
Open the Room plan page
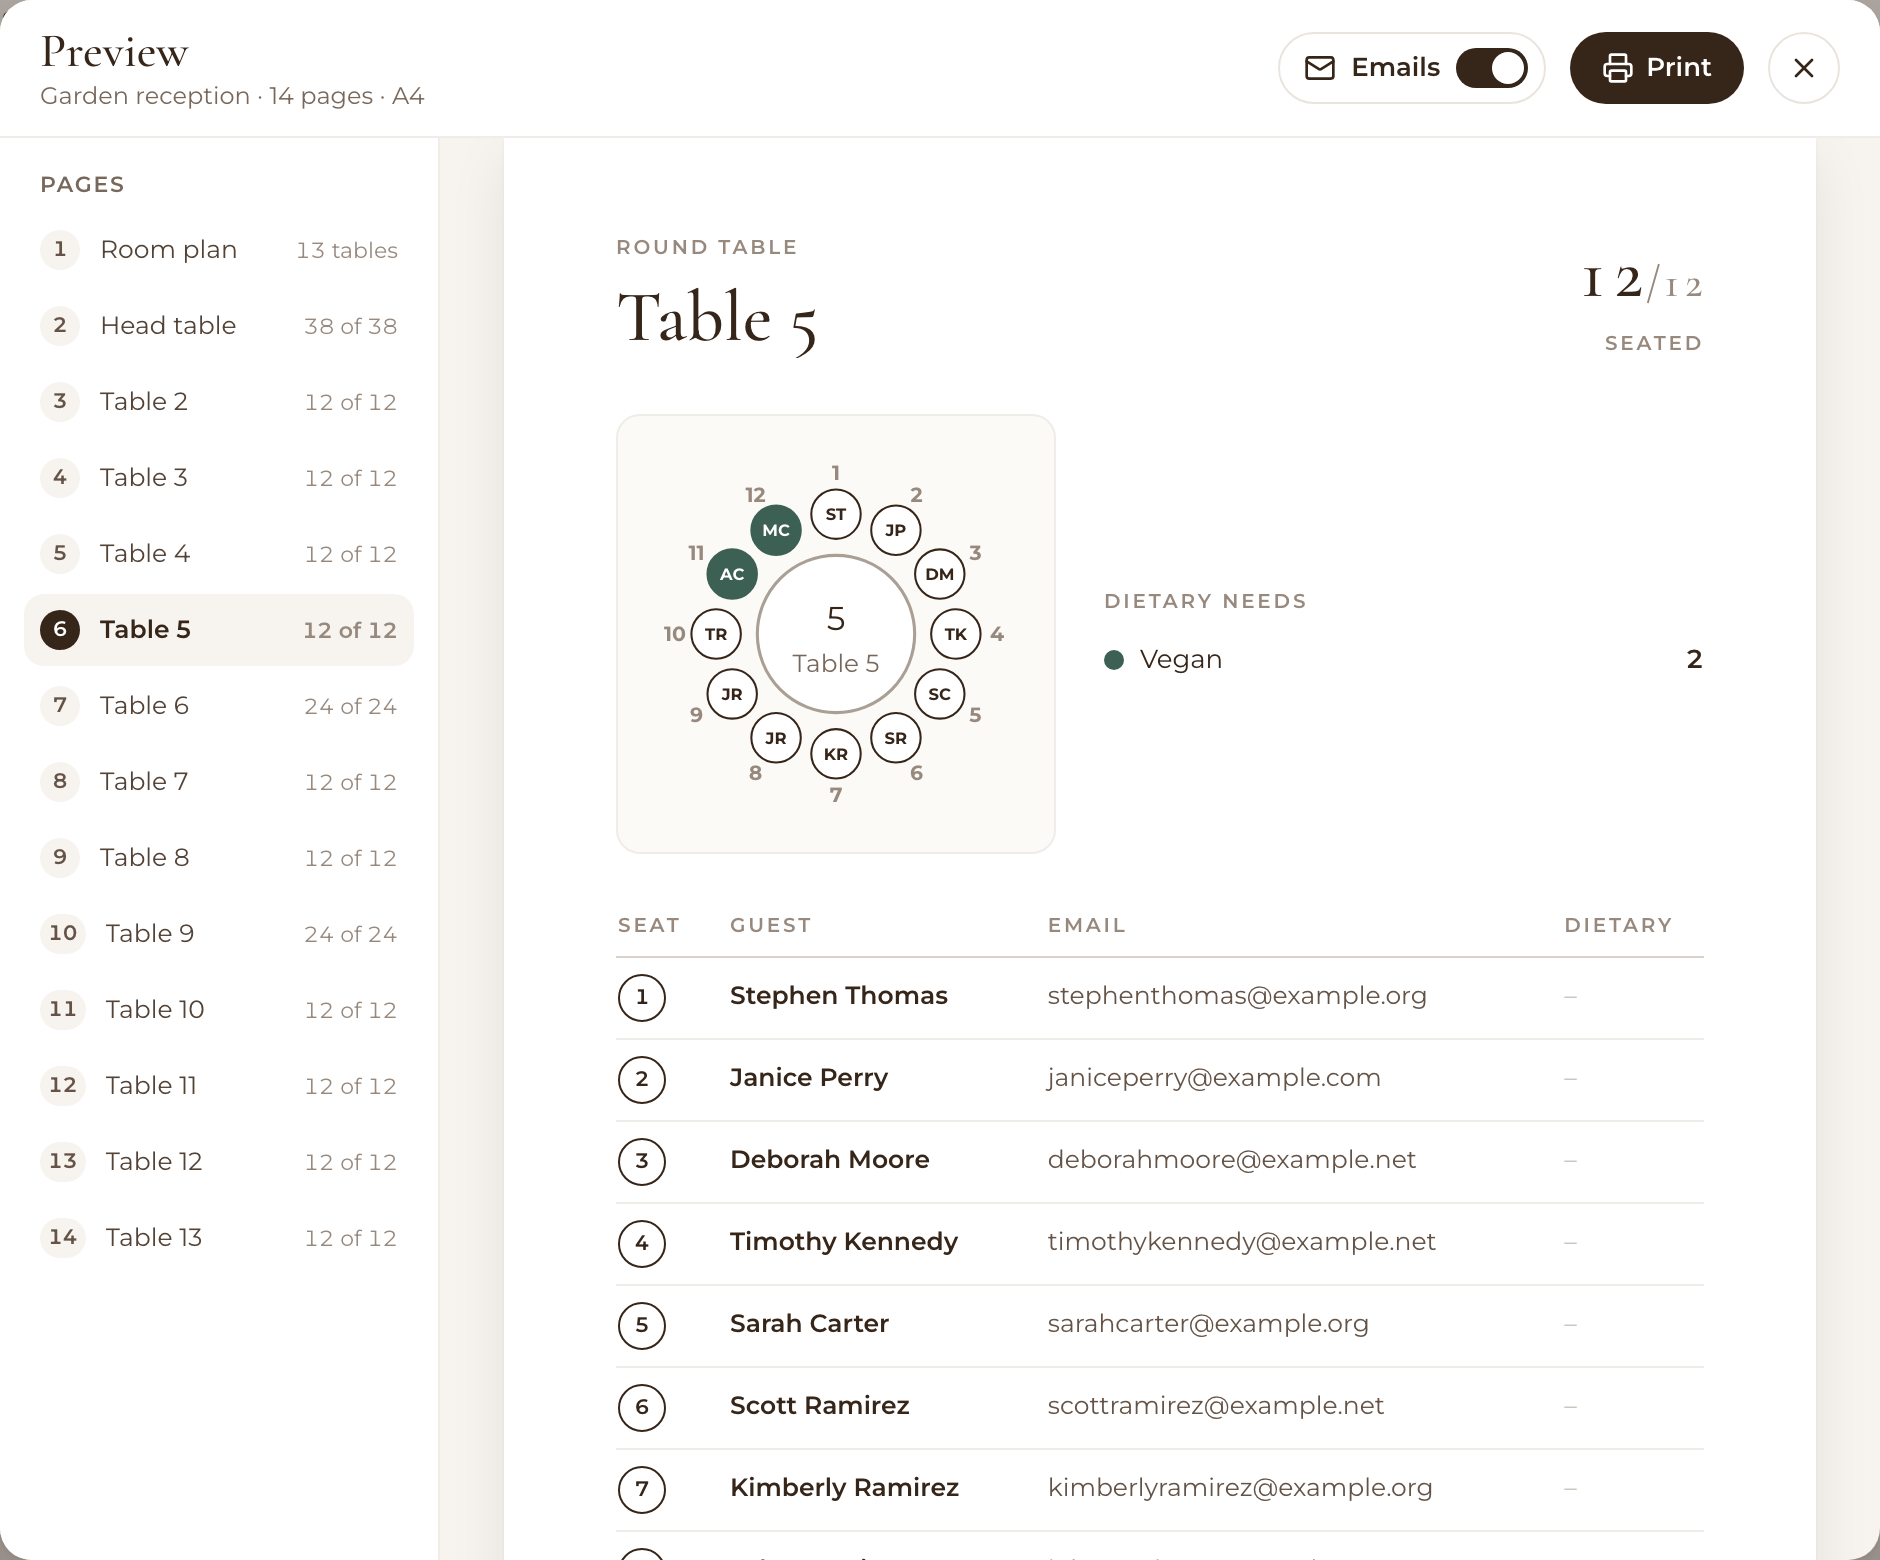(x=219, y=250)
